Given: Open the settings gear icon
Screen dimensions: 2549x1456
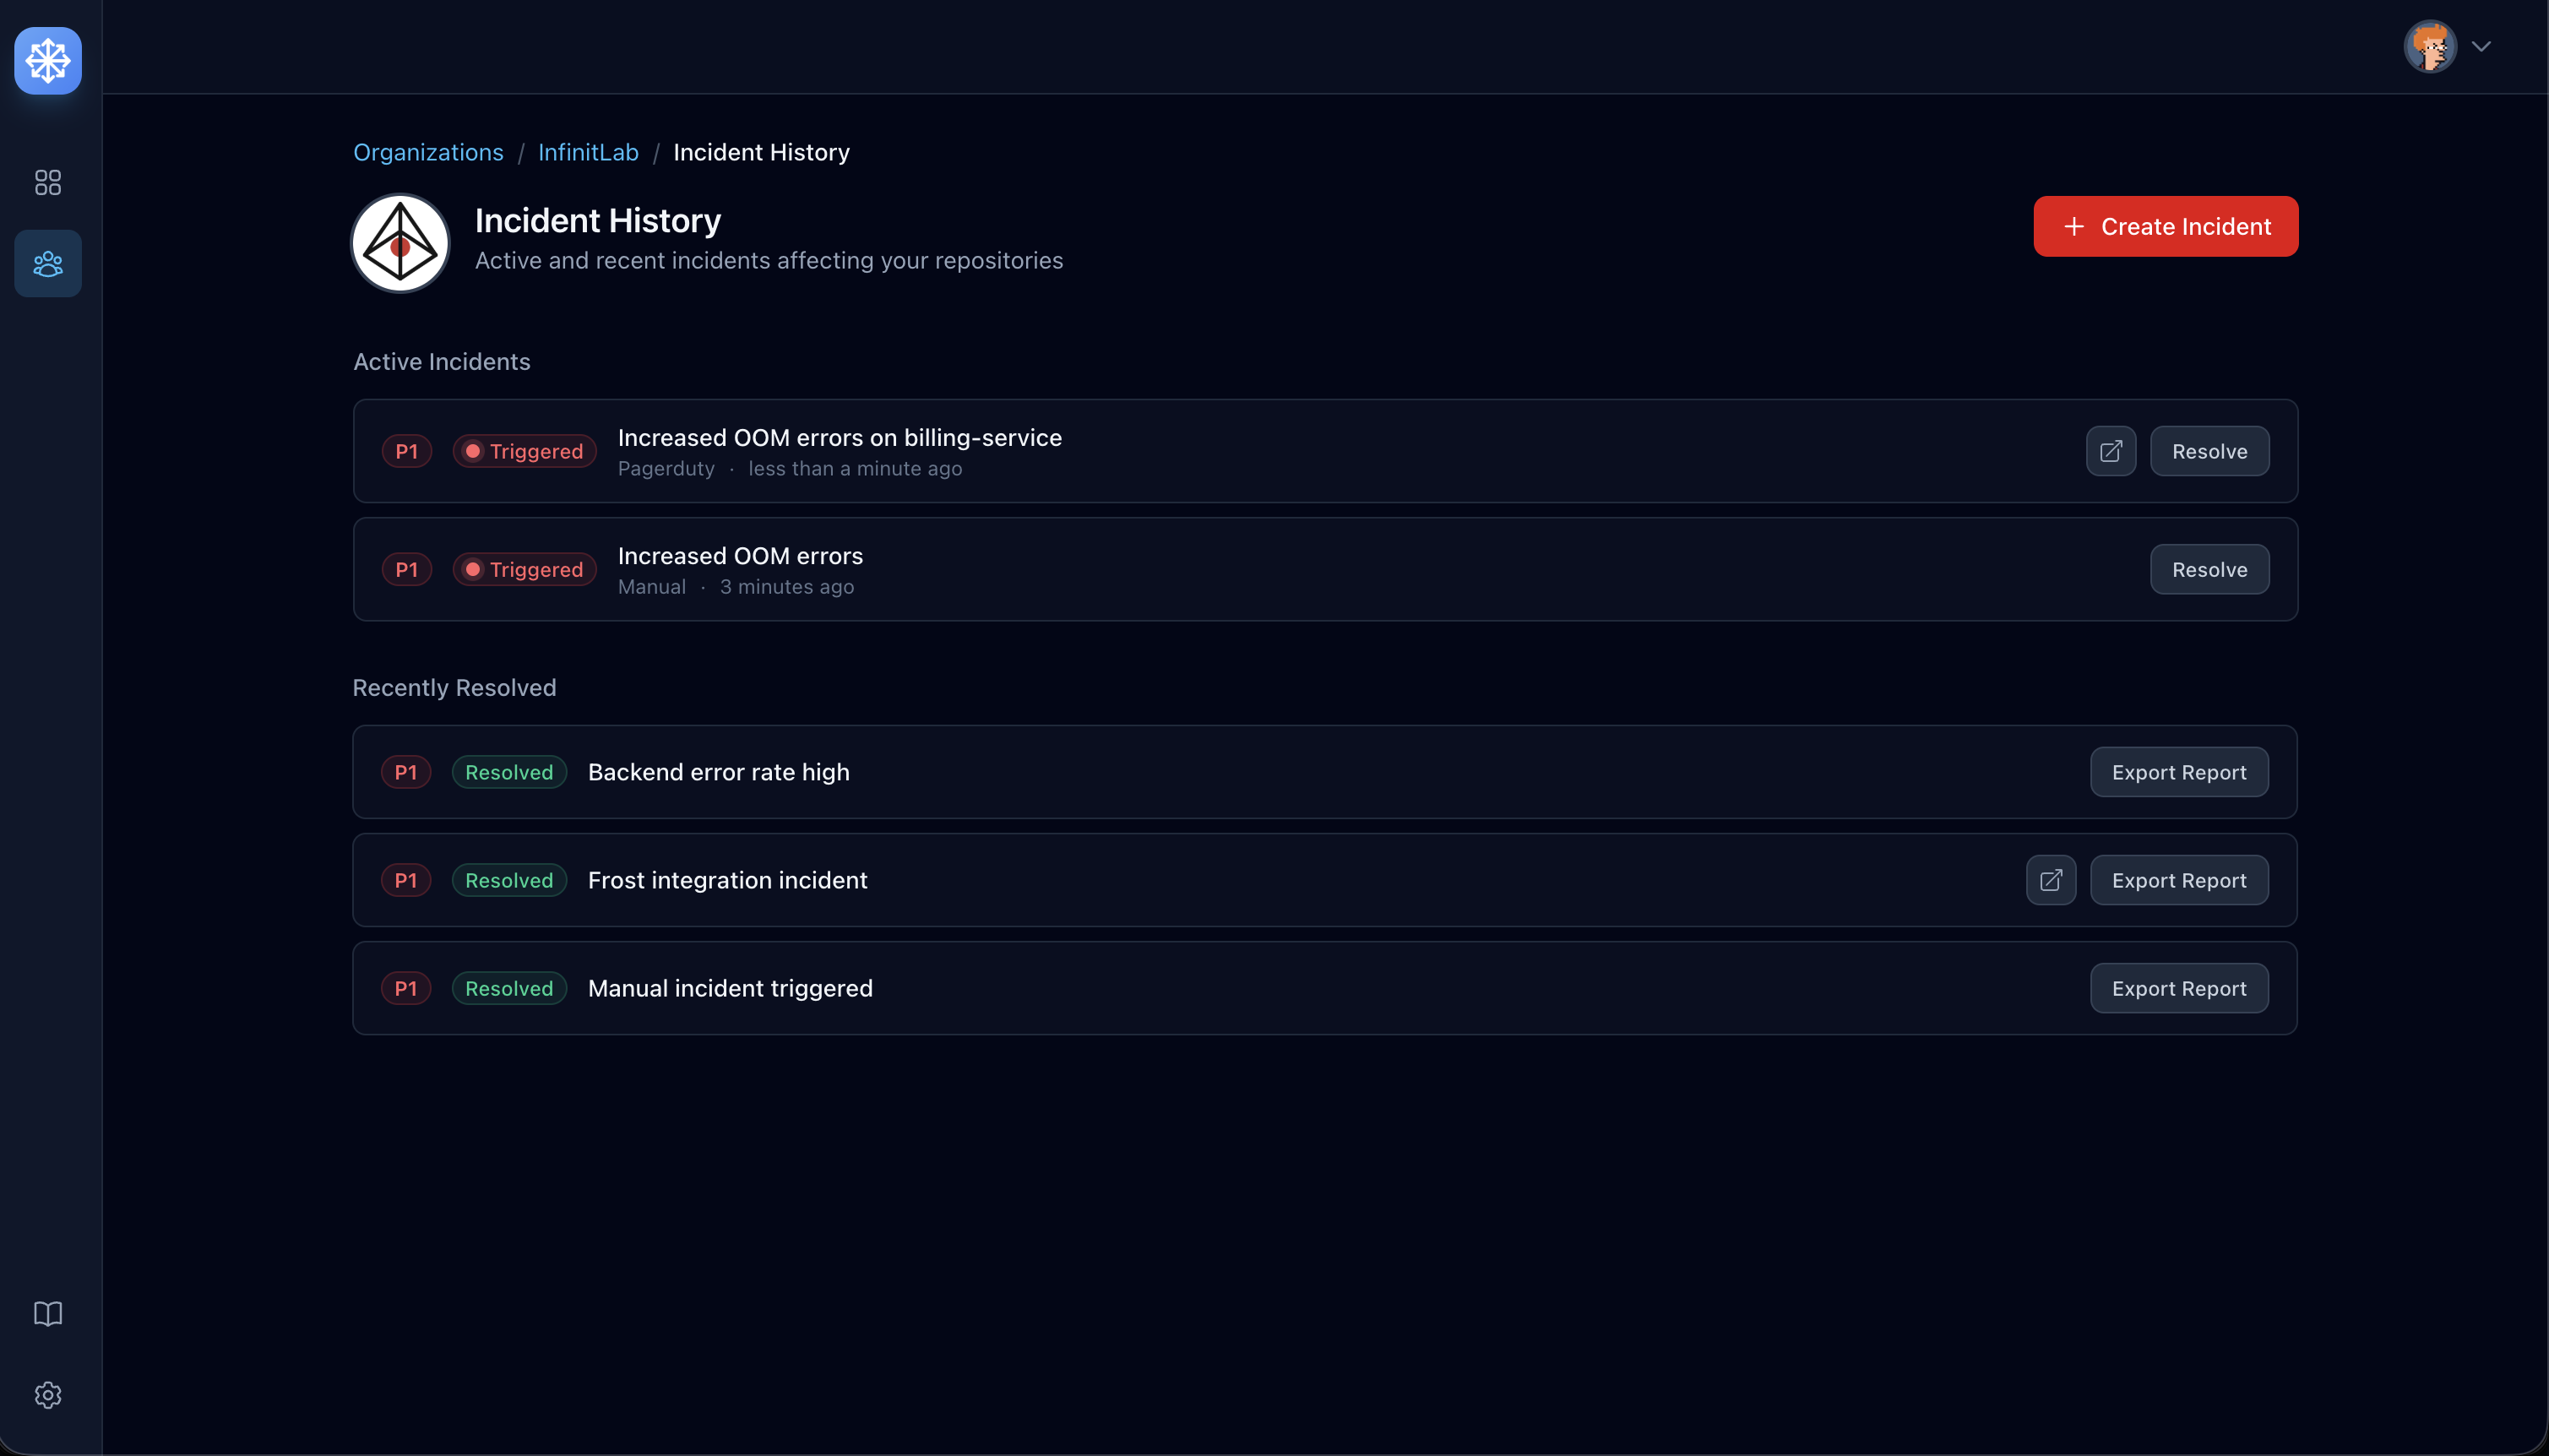Looking at the screenshot, I should [x=48, y=1395].
